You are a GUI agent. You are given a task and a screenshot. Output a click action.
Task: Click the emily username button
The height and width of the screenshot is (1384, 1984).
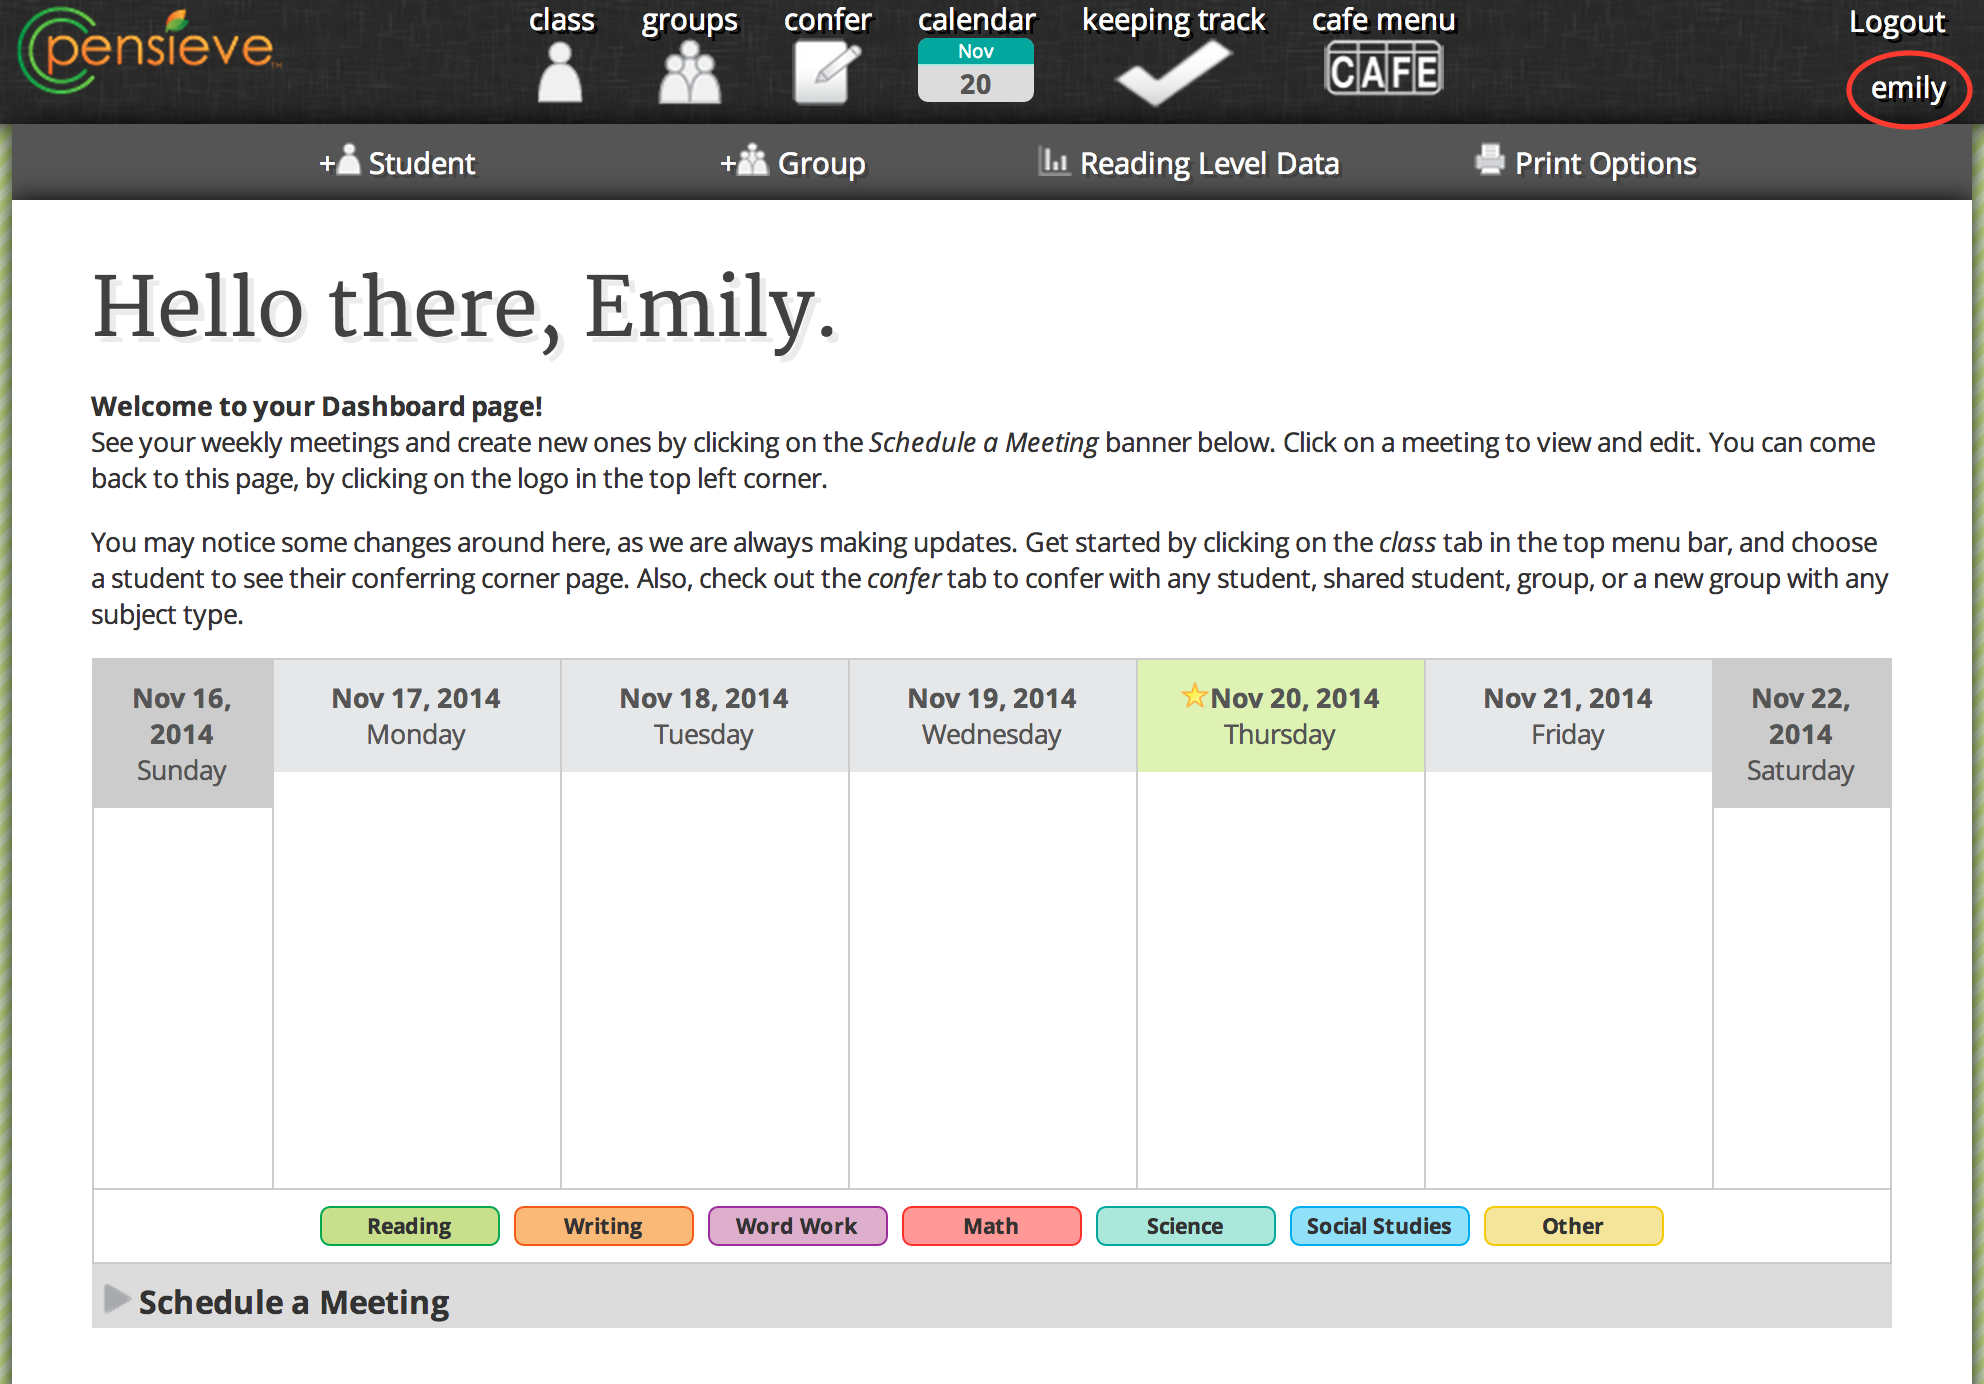coord(1915,84)
